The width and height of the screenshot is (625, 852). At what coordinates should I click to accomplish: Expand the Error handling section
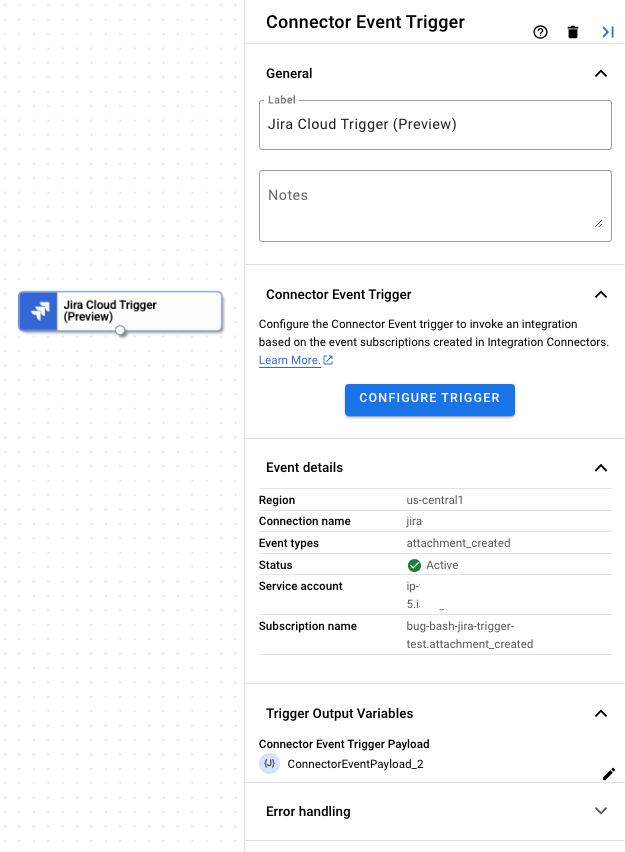click(x=601, y=811)
